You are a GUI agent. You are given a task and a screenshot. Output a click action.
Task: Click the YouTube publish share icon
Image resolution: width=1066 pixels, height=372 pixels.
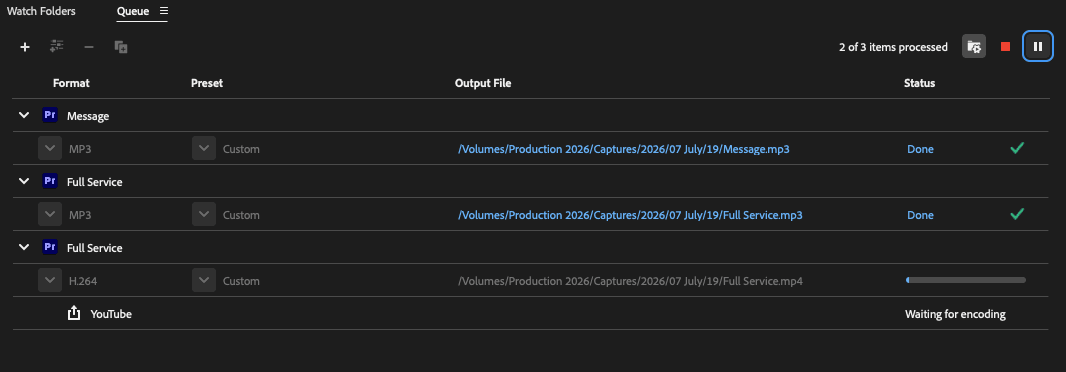coord(74,313)
